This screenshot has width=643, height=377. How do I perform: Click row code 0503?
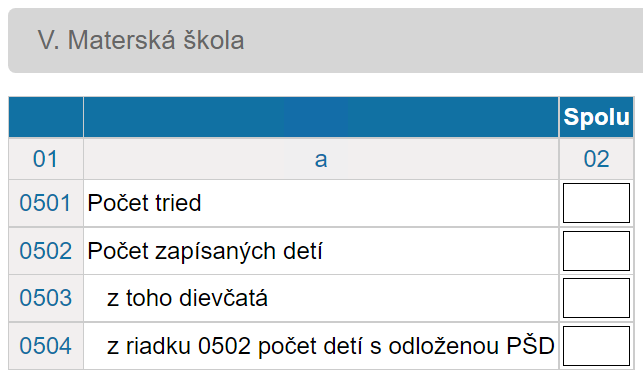46,298
